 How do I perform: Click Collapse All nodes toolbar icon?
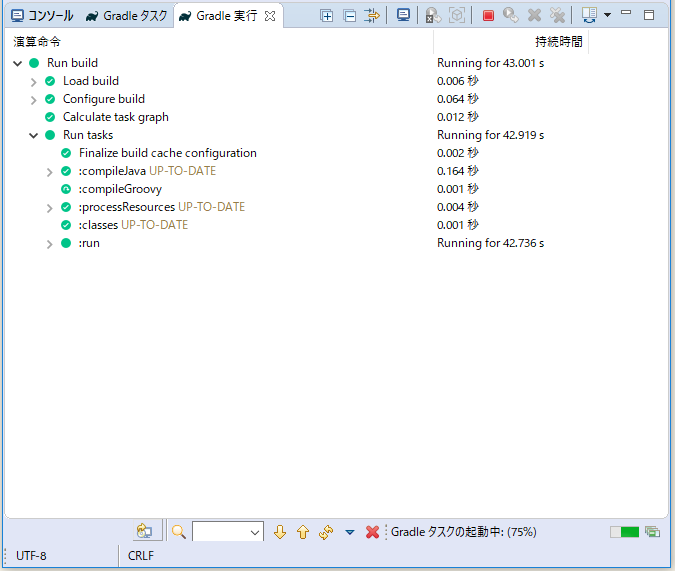coord(350,16)
